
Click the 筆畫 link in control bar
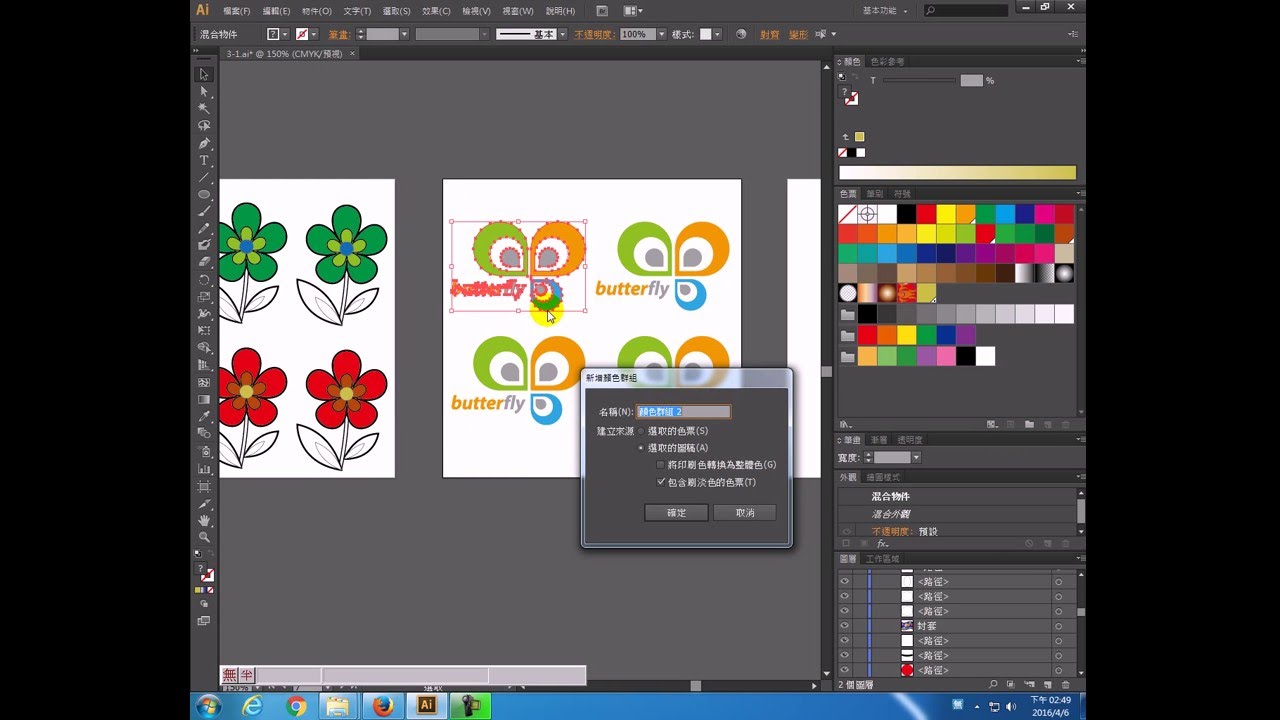coord(338,34)
